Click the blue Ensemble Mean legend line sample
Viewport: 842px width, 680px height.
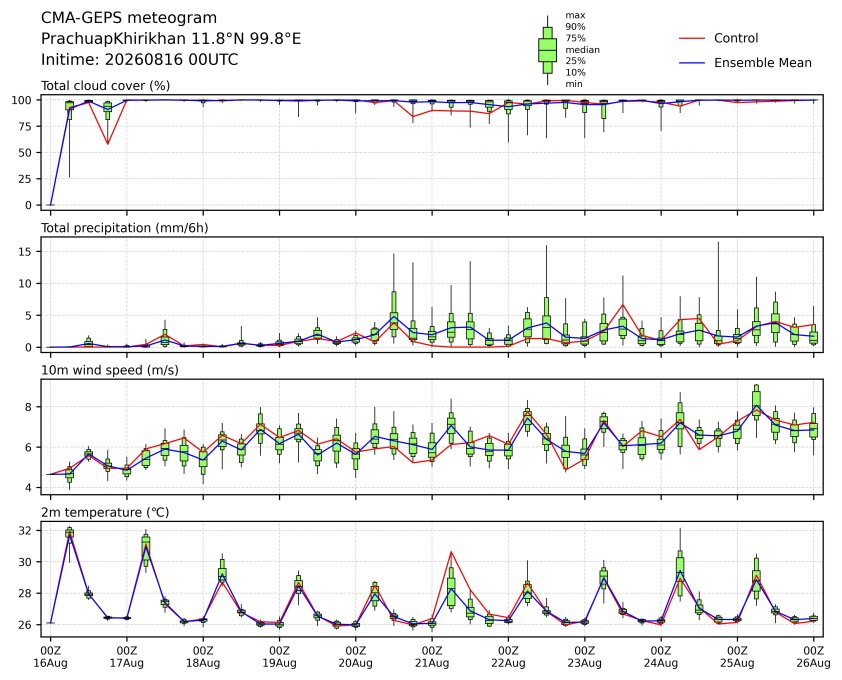pos(692,63)
